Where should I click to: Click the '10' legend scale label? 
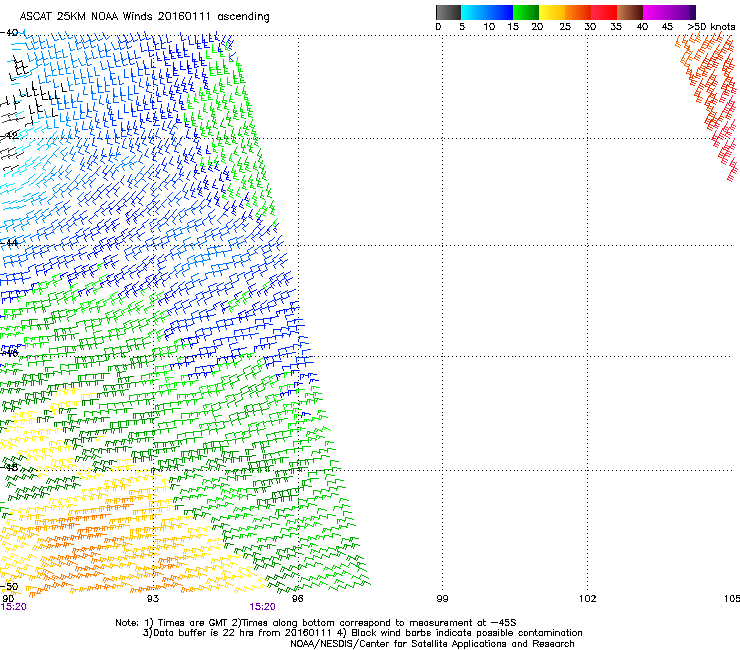click(x=489, y=27)
